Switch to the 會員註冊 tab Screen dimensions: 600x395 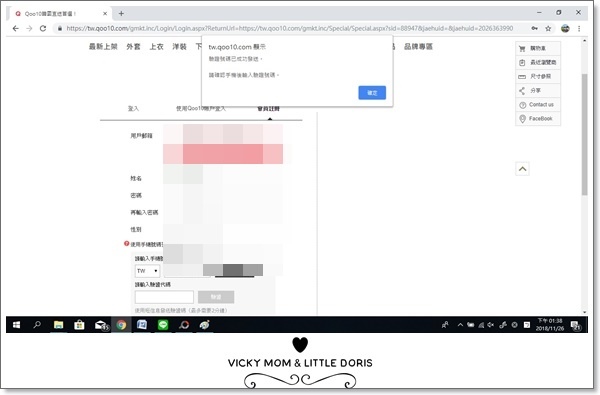click(268, 109)
